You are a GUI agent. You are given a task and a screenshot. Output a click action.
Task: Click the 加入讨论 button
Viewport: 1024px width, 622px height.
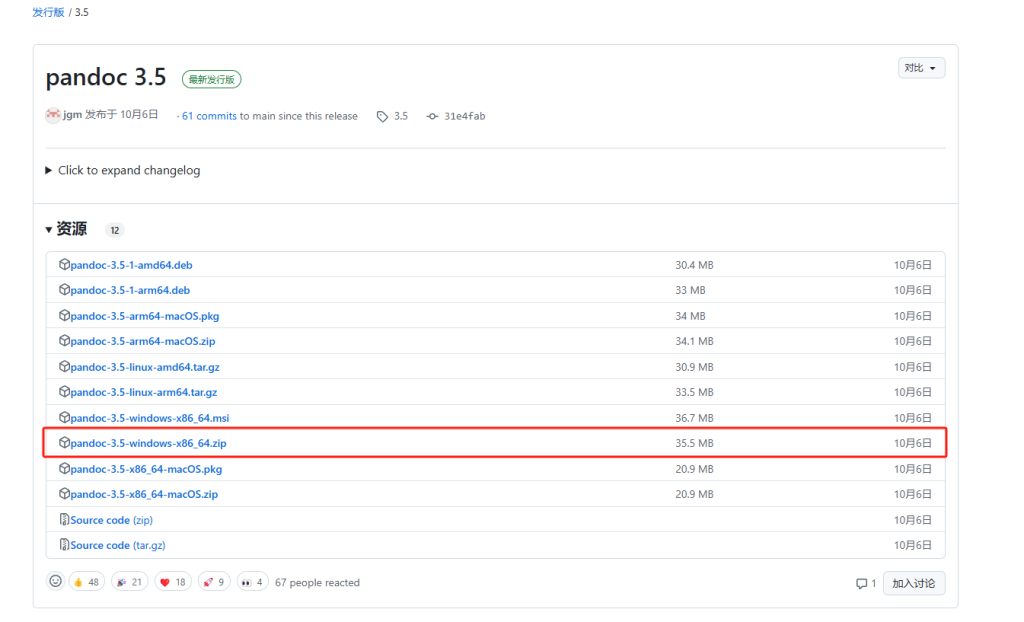(913, 583)
